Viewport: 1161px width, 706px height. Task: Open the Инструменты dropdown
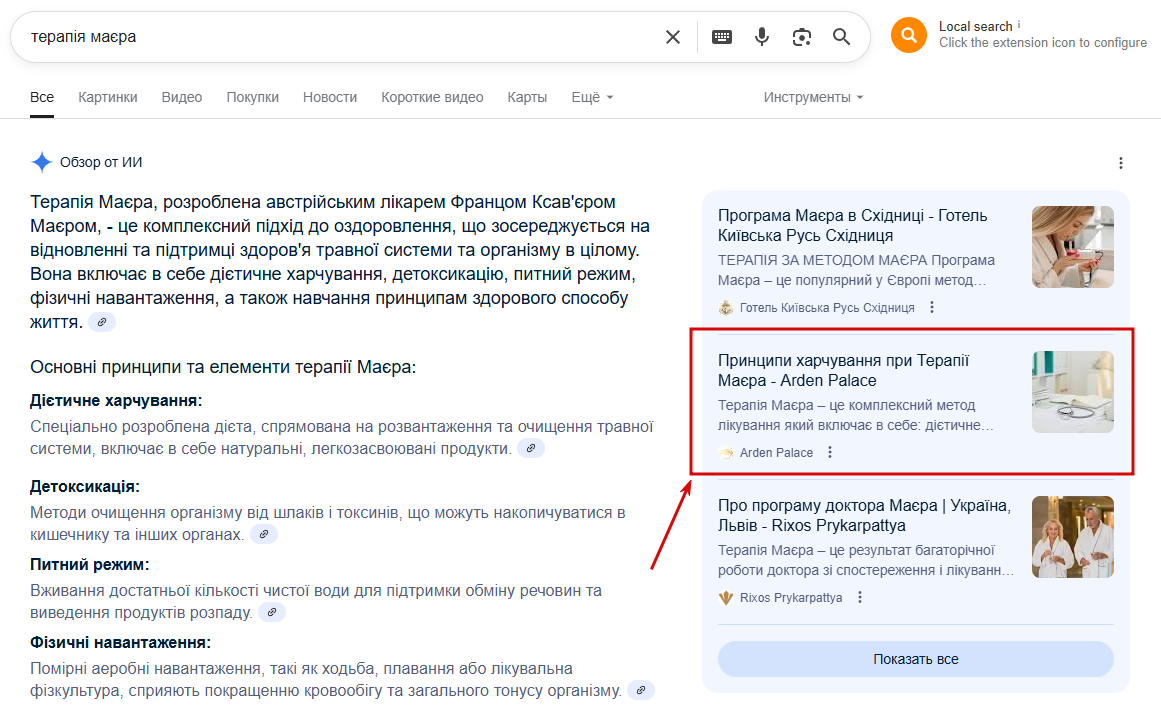[814, 97]
